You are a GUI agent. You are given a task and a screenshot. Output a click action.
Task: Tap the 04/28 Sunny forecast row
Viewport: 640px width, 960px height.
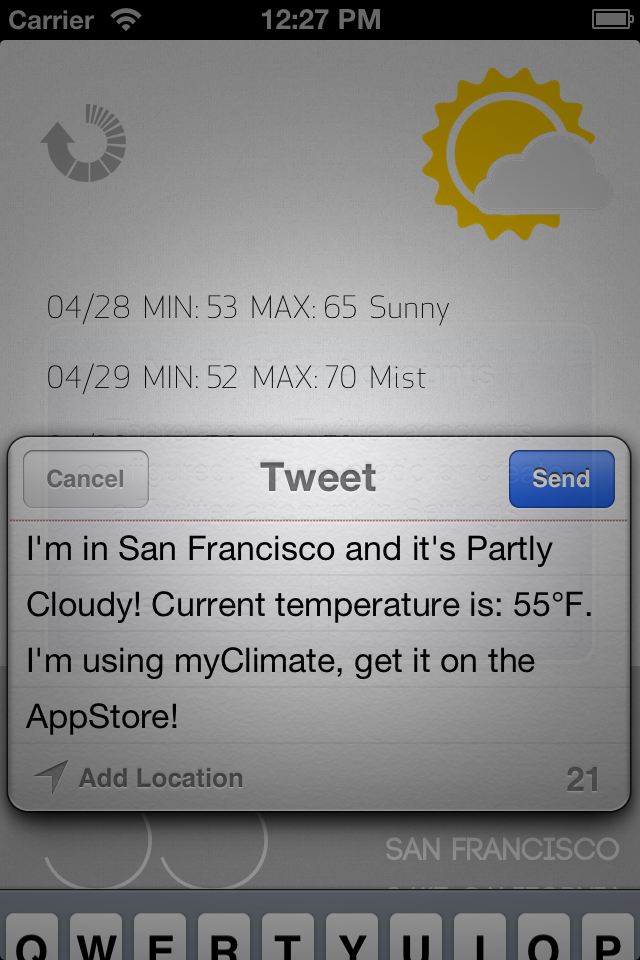click(x=248, y=307)
